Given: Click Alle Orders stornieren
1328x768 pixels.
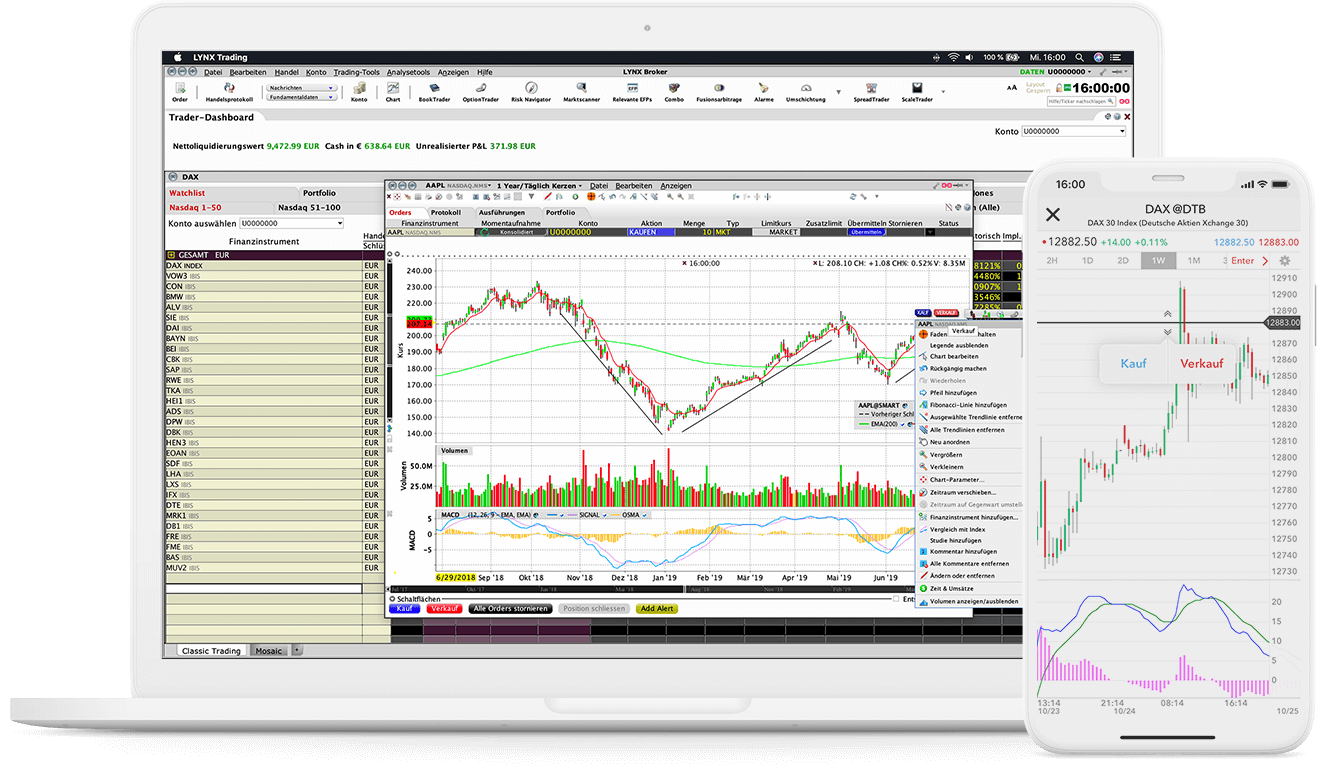Looking at the screenshot, I should pyautogui.click(x=510, y=608).
